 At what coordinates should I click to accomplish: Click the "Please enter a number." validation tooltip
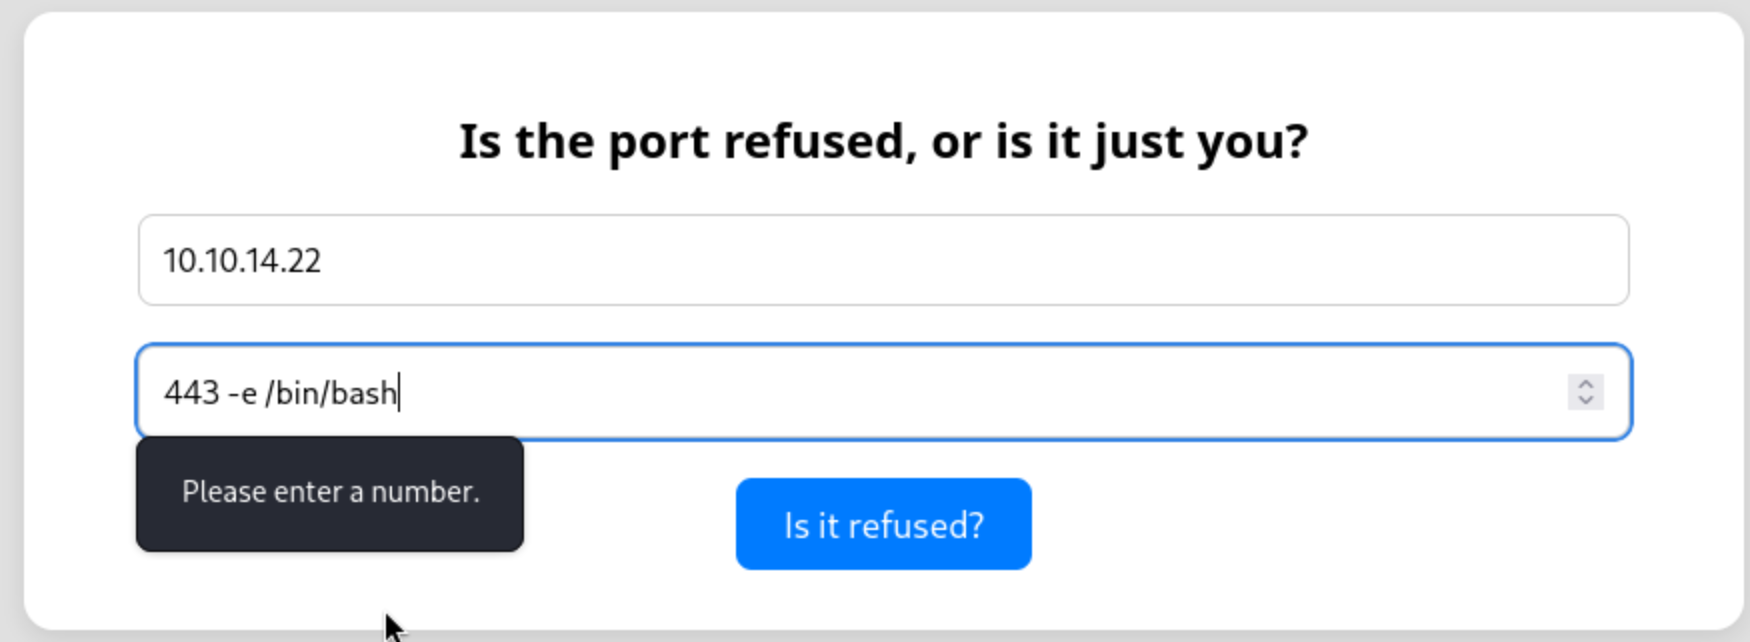click(x=330, y=493)
